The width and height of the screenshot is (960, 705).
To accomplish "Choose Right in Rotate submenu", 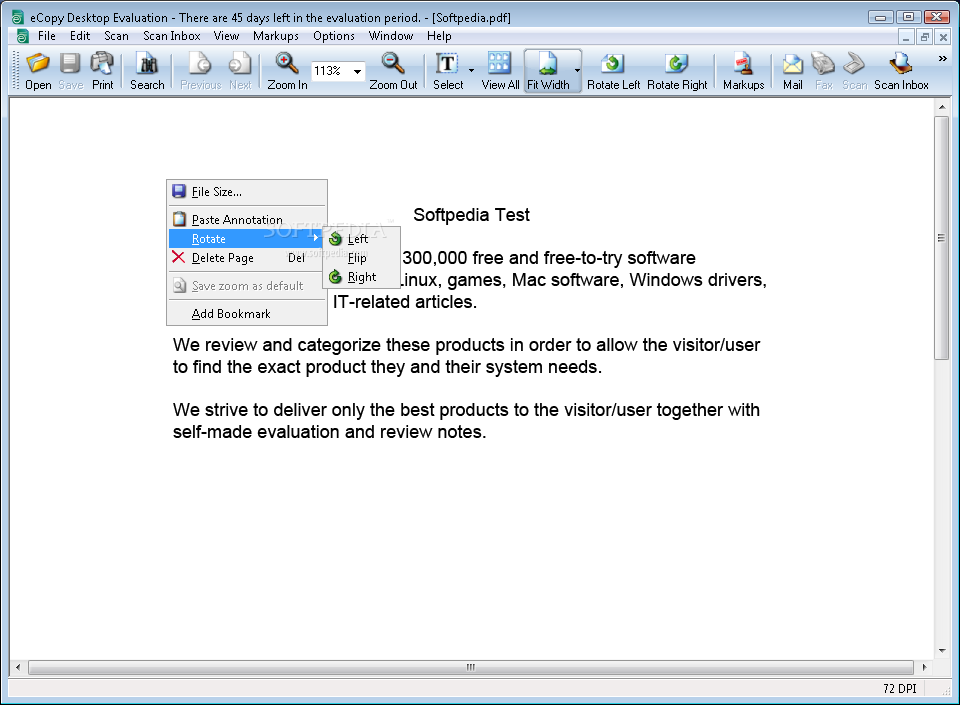I will 361,277.
